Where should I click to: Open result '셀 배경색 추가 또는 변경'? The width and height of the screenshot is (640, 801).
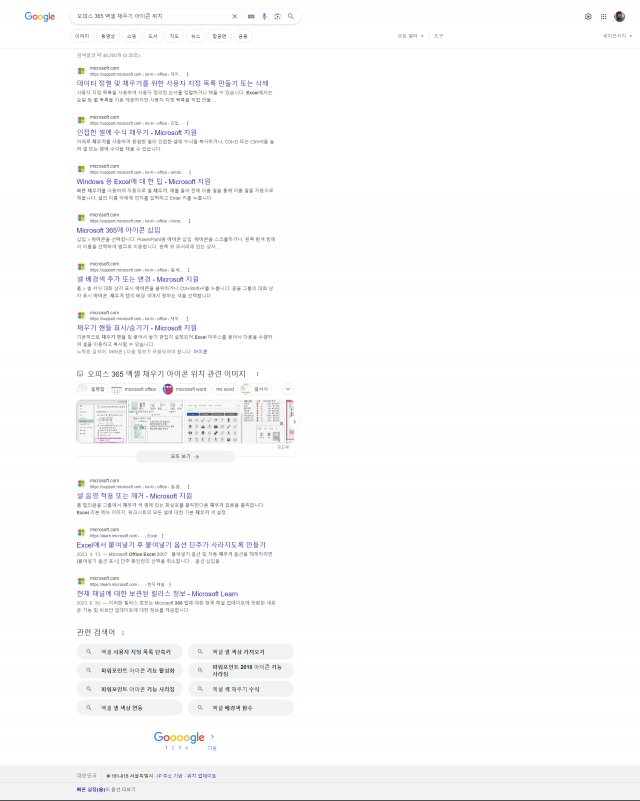(x=137, y=279)
